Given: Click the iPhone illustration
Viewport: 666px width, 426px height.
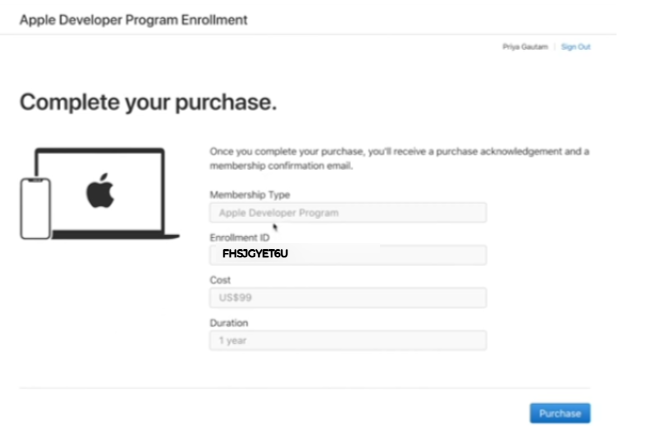Looking at the screenshot, I should click(35, 208).
